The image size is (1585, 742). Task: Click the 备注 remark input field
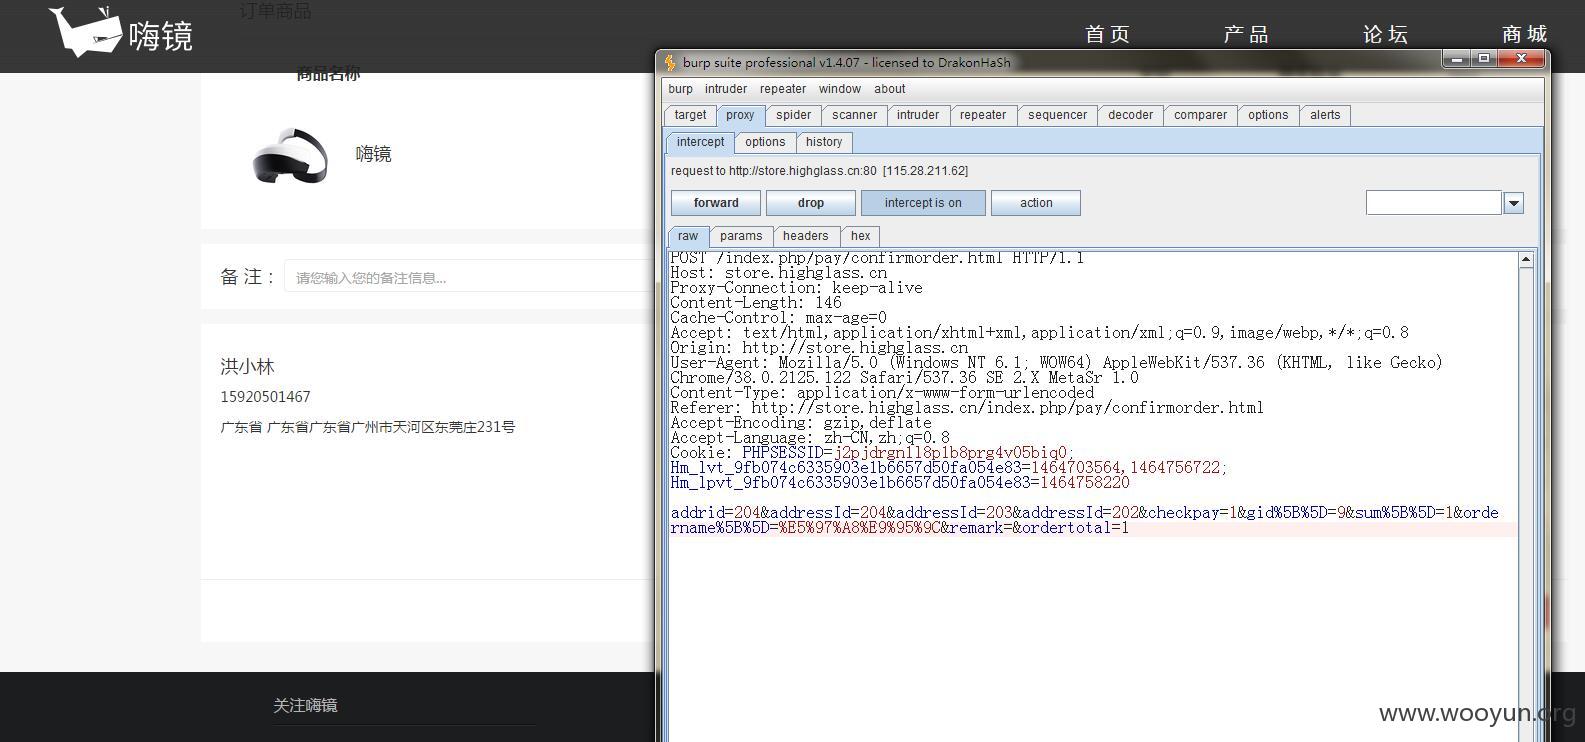coord(469,277)
